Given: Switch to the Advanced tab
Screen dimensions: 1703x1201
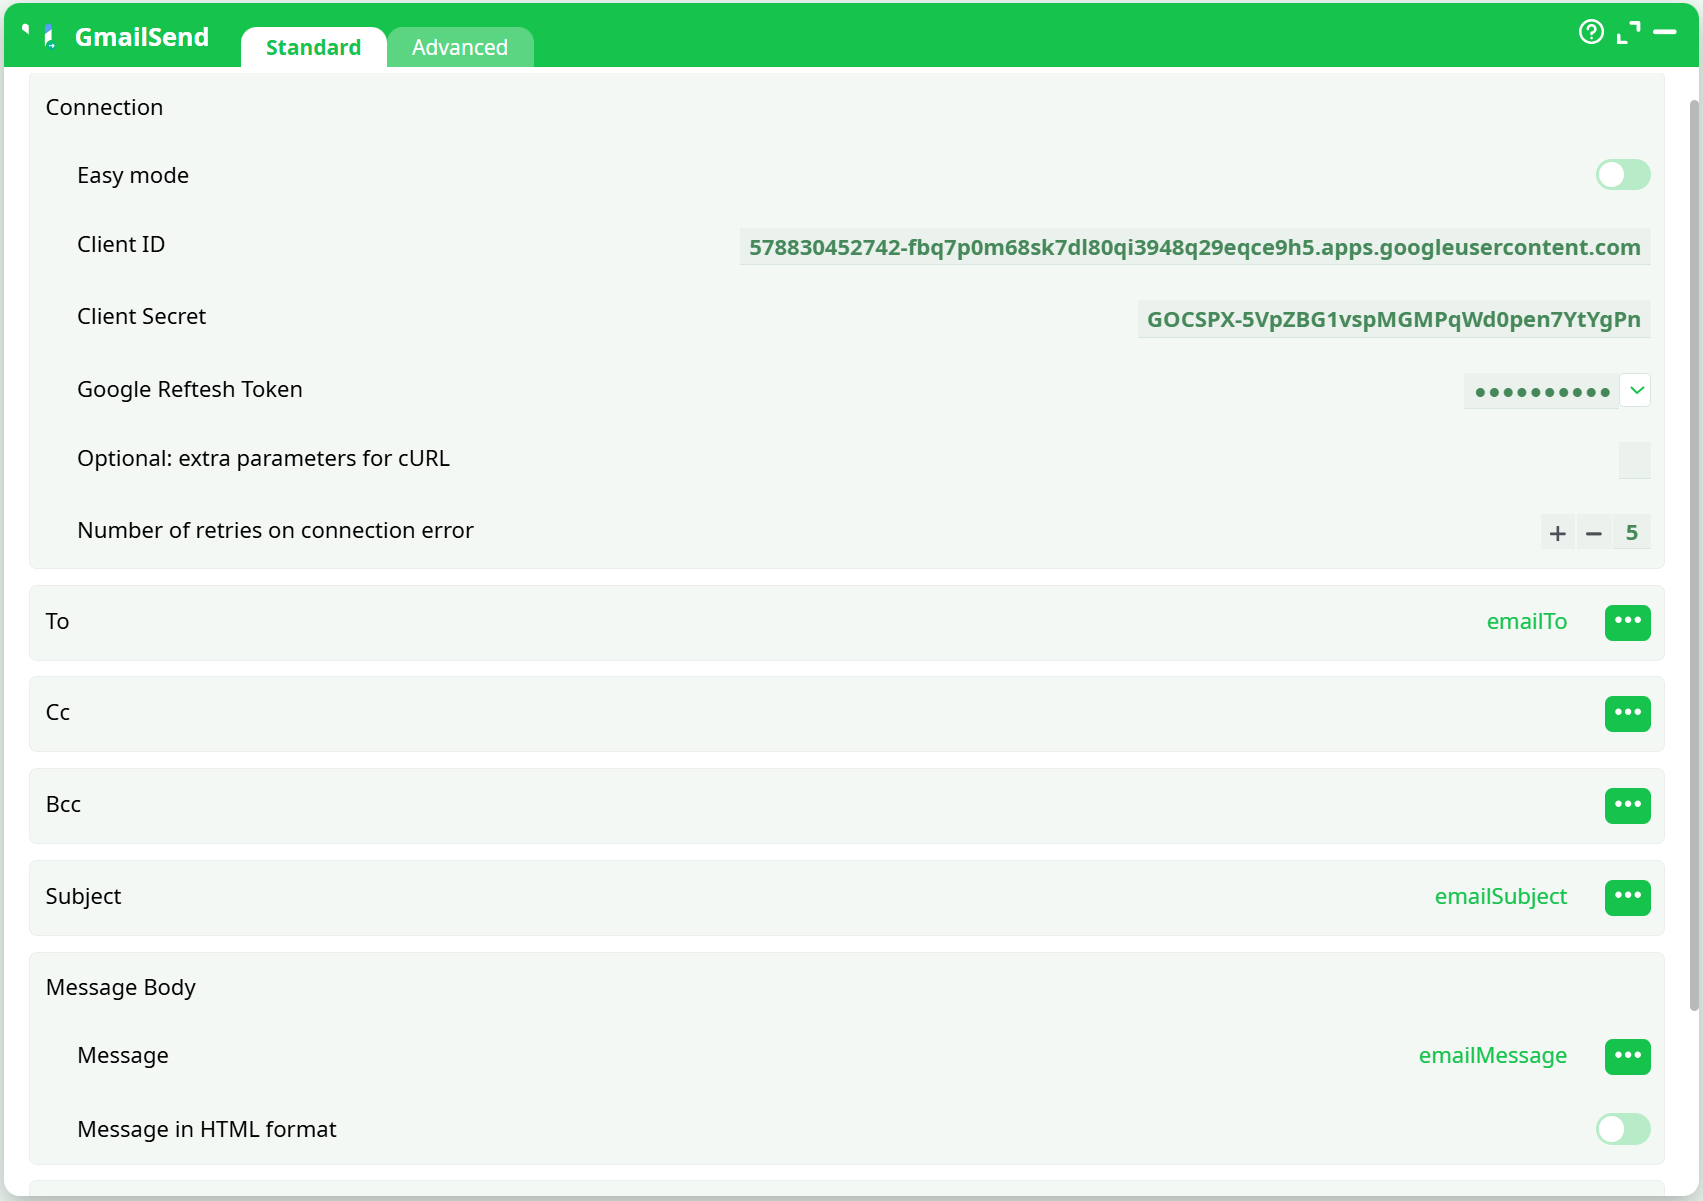Looking at the screenshot, I should tap(461, 46).
